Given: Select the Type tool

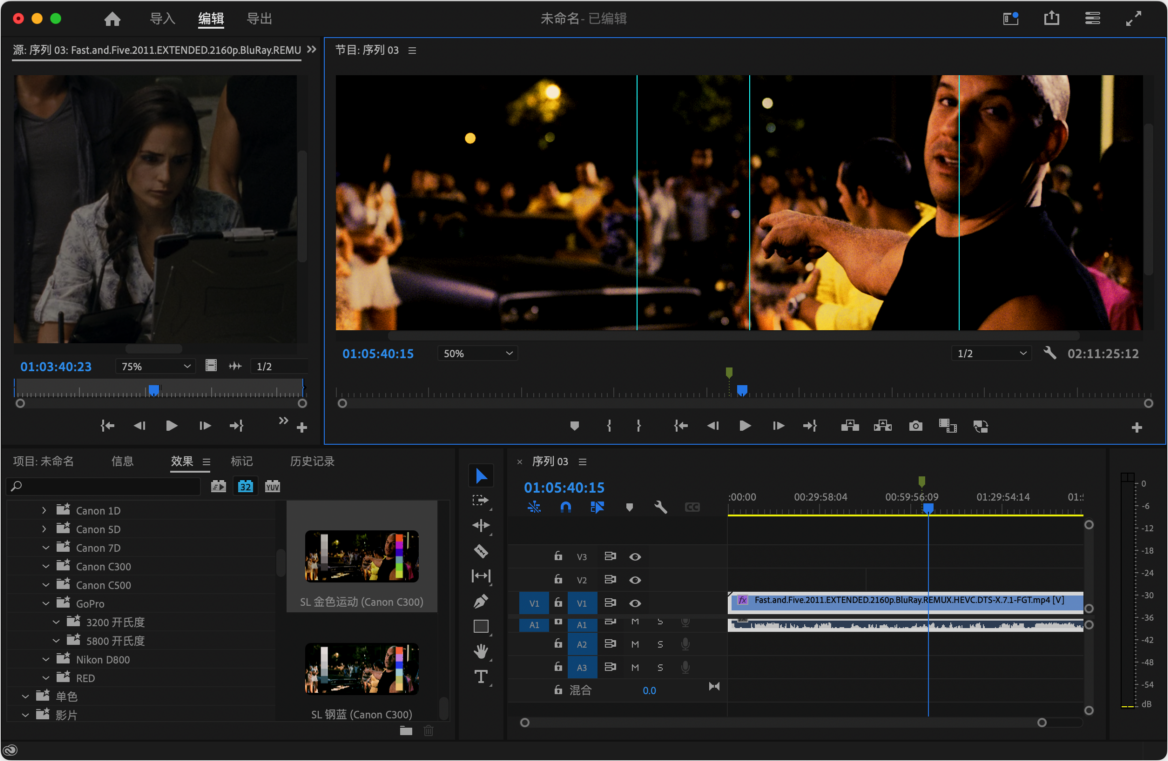Looking at the screenshot, I should (481, 677).
